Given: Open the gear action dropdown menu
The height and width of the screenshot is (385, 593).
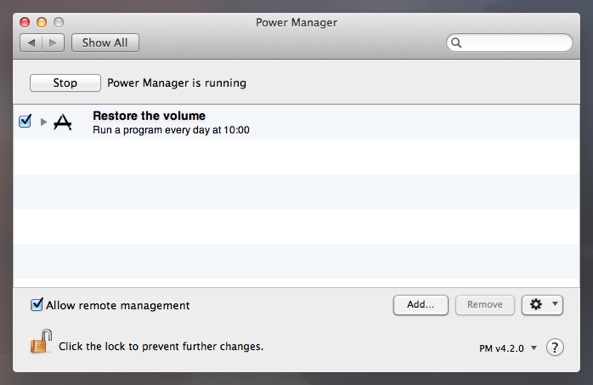Looking at the screenshot, I should click(x=542, y=305).
